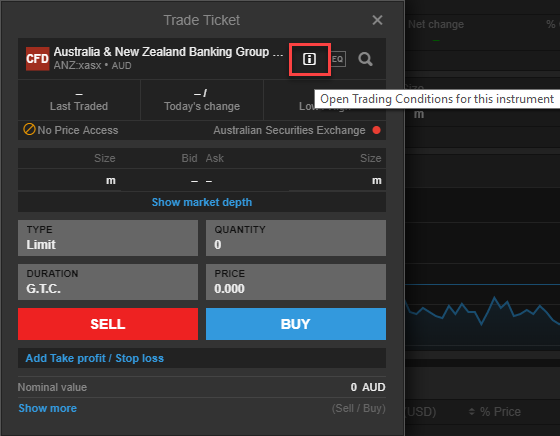Click the PRICE input field
560x436 pixels.
296,282
